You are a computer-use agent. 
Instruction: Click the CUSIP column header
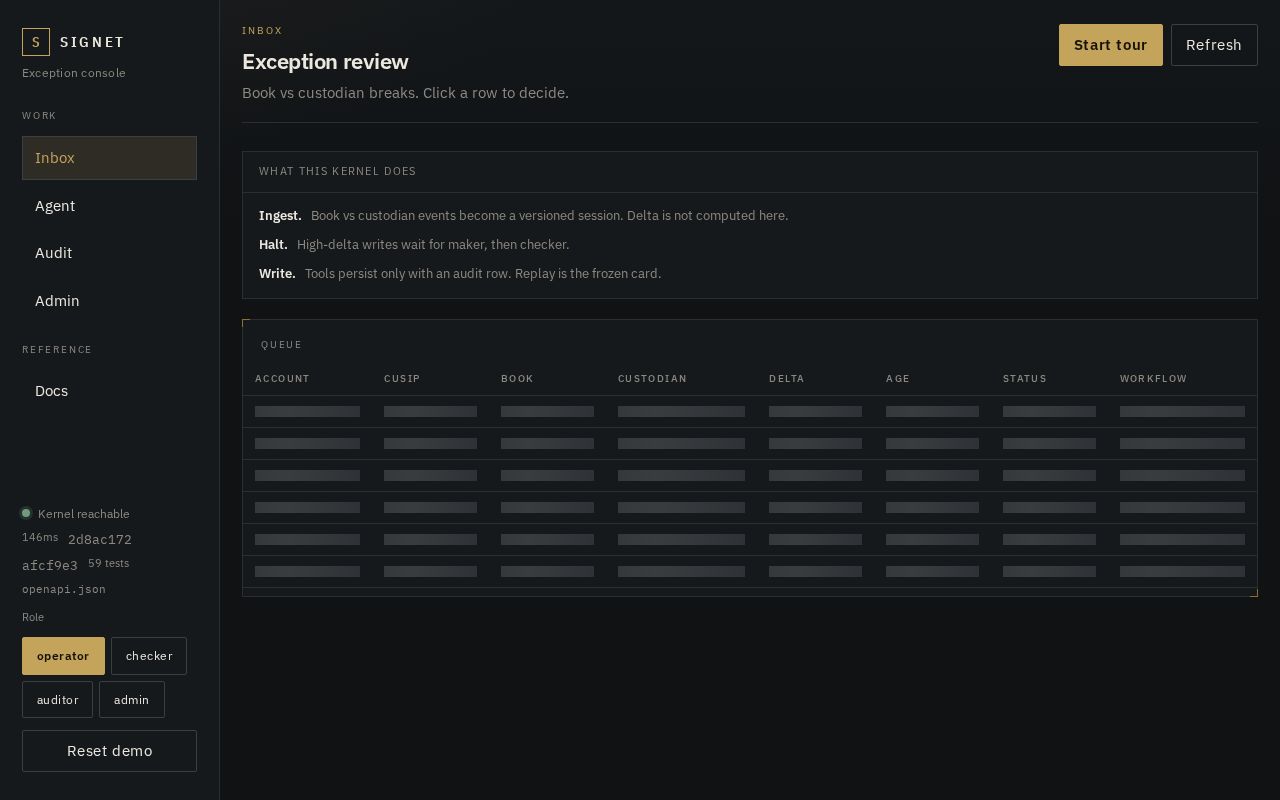click(x=402, y=378)
